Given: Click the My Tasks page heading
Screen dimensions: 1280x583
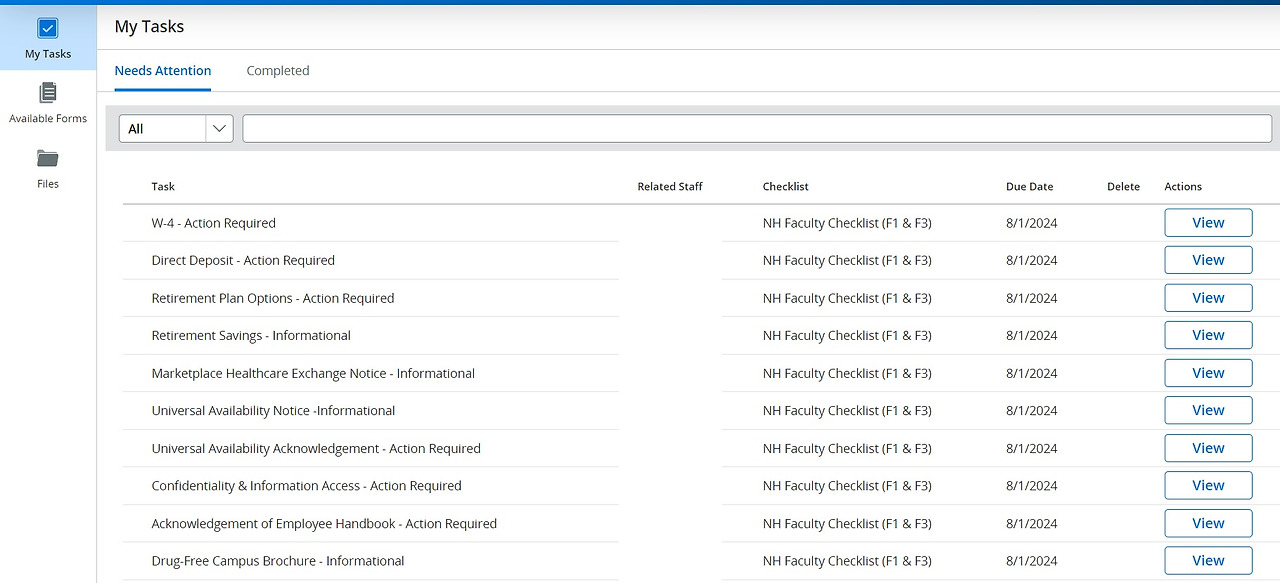Looking at the screenshot, I should [x=149, y=27].
